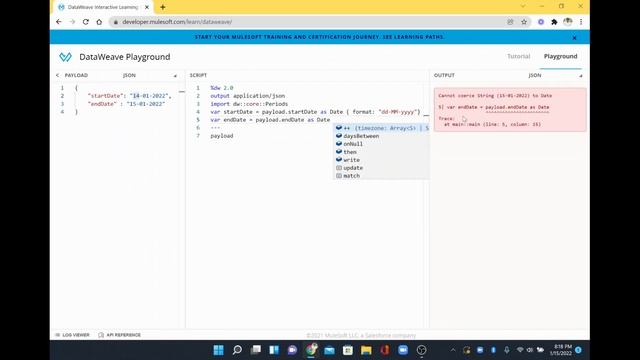Choose the ++ autocomplete suggestion
Screen dimensions: 640x360
382,128
